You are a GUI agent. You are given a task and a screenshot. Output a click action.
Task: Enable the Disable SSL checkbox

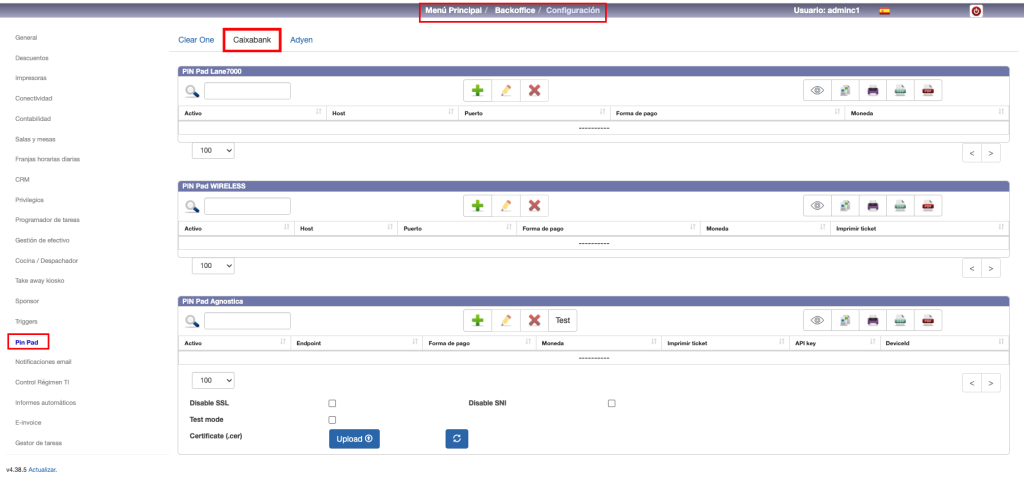pos(332,403)
